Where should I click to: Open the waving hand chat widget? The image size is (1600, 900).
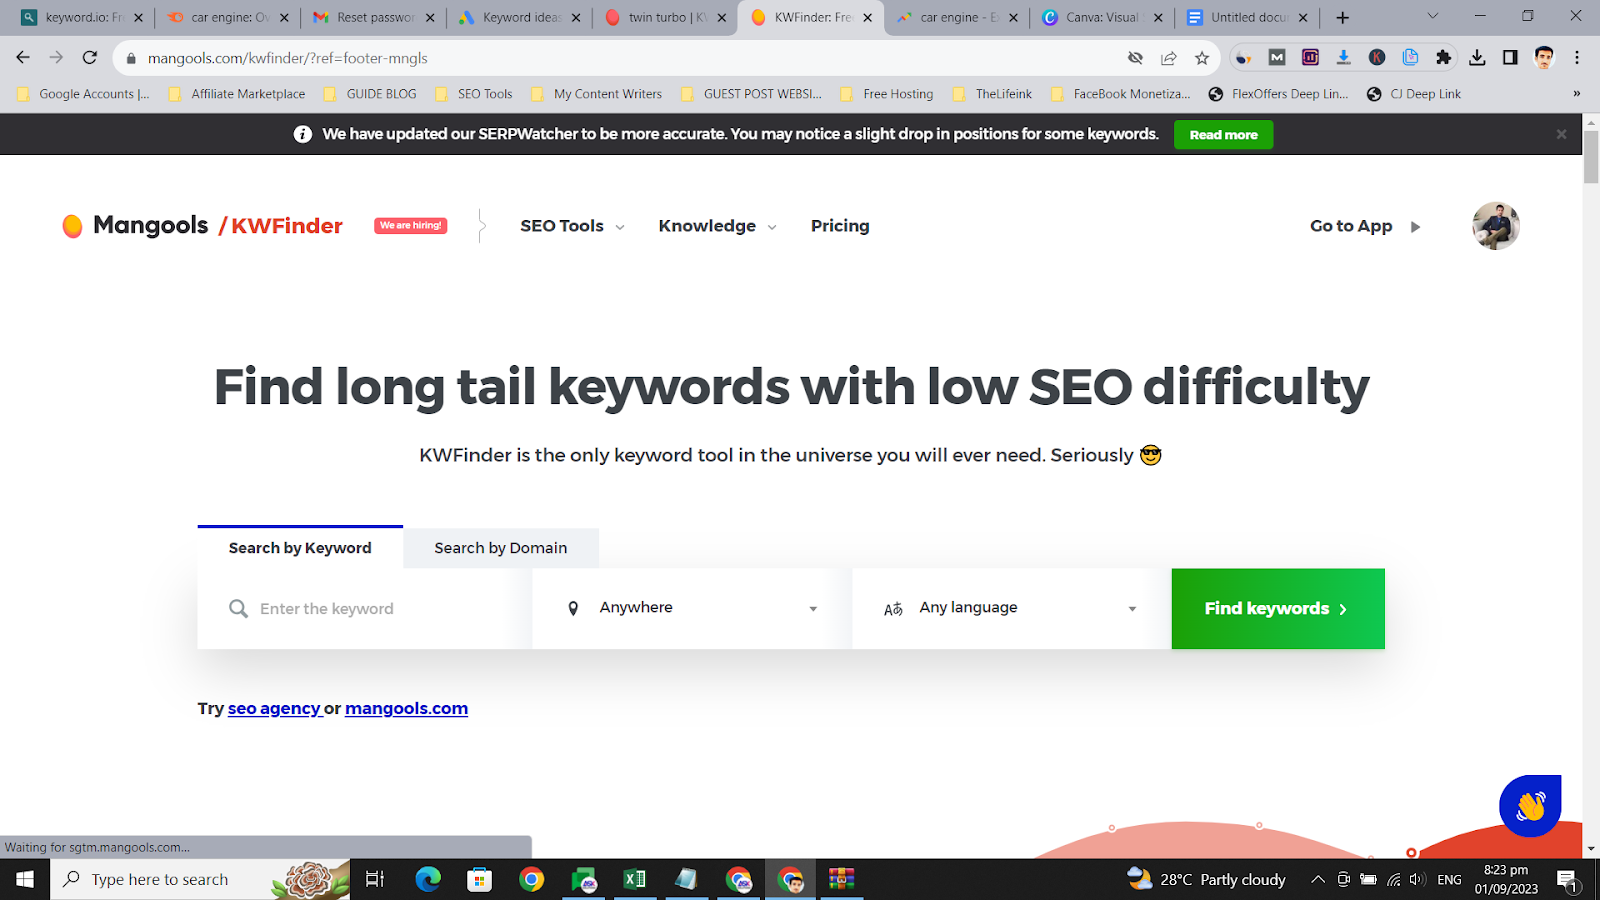pyautogui.click(x=1530, y=805)
